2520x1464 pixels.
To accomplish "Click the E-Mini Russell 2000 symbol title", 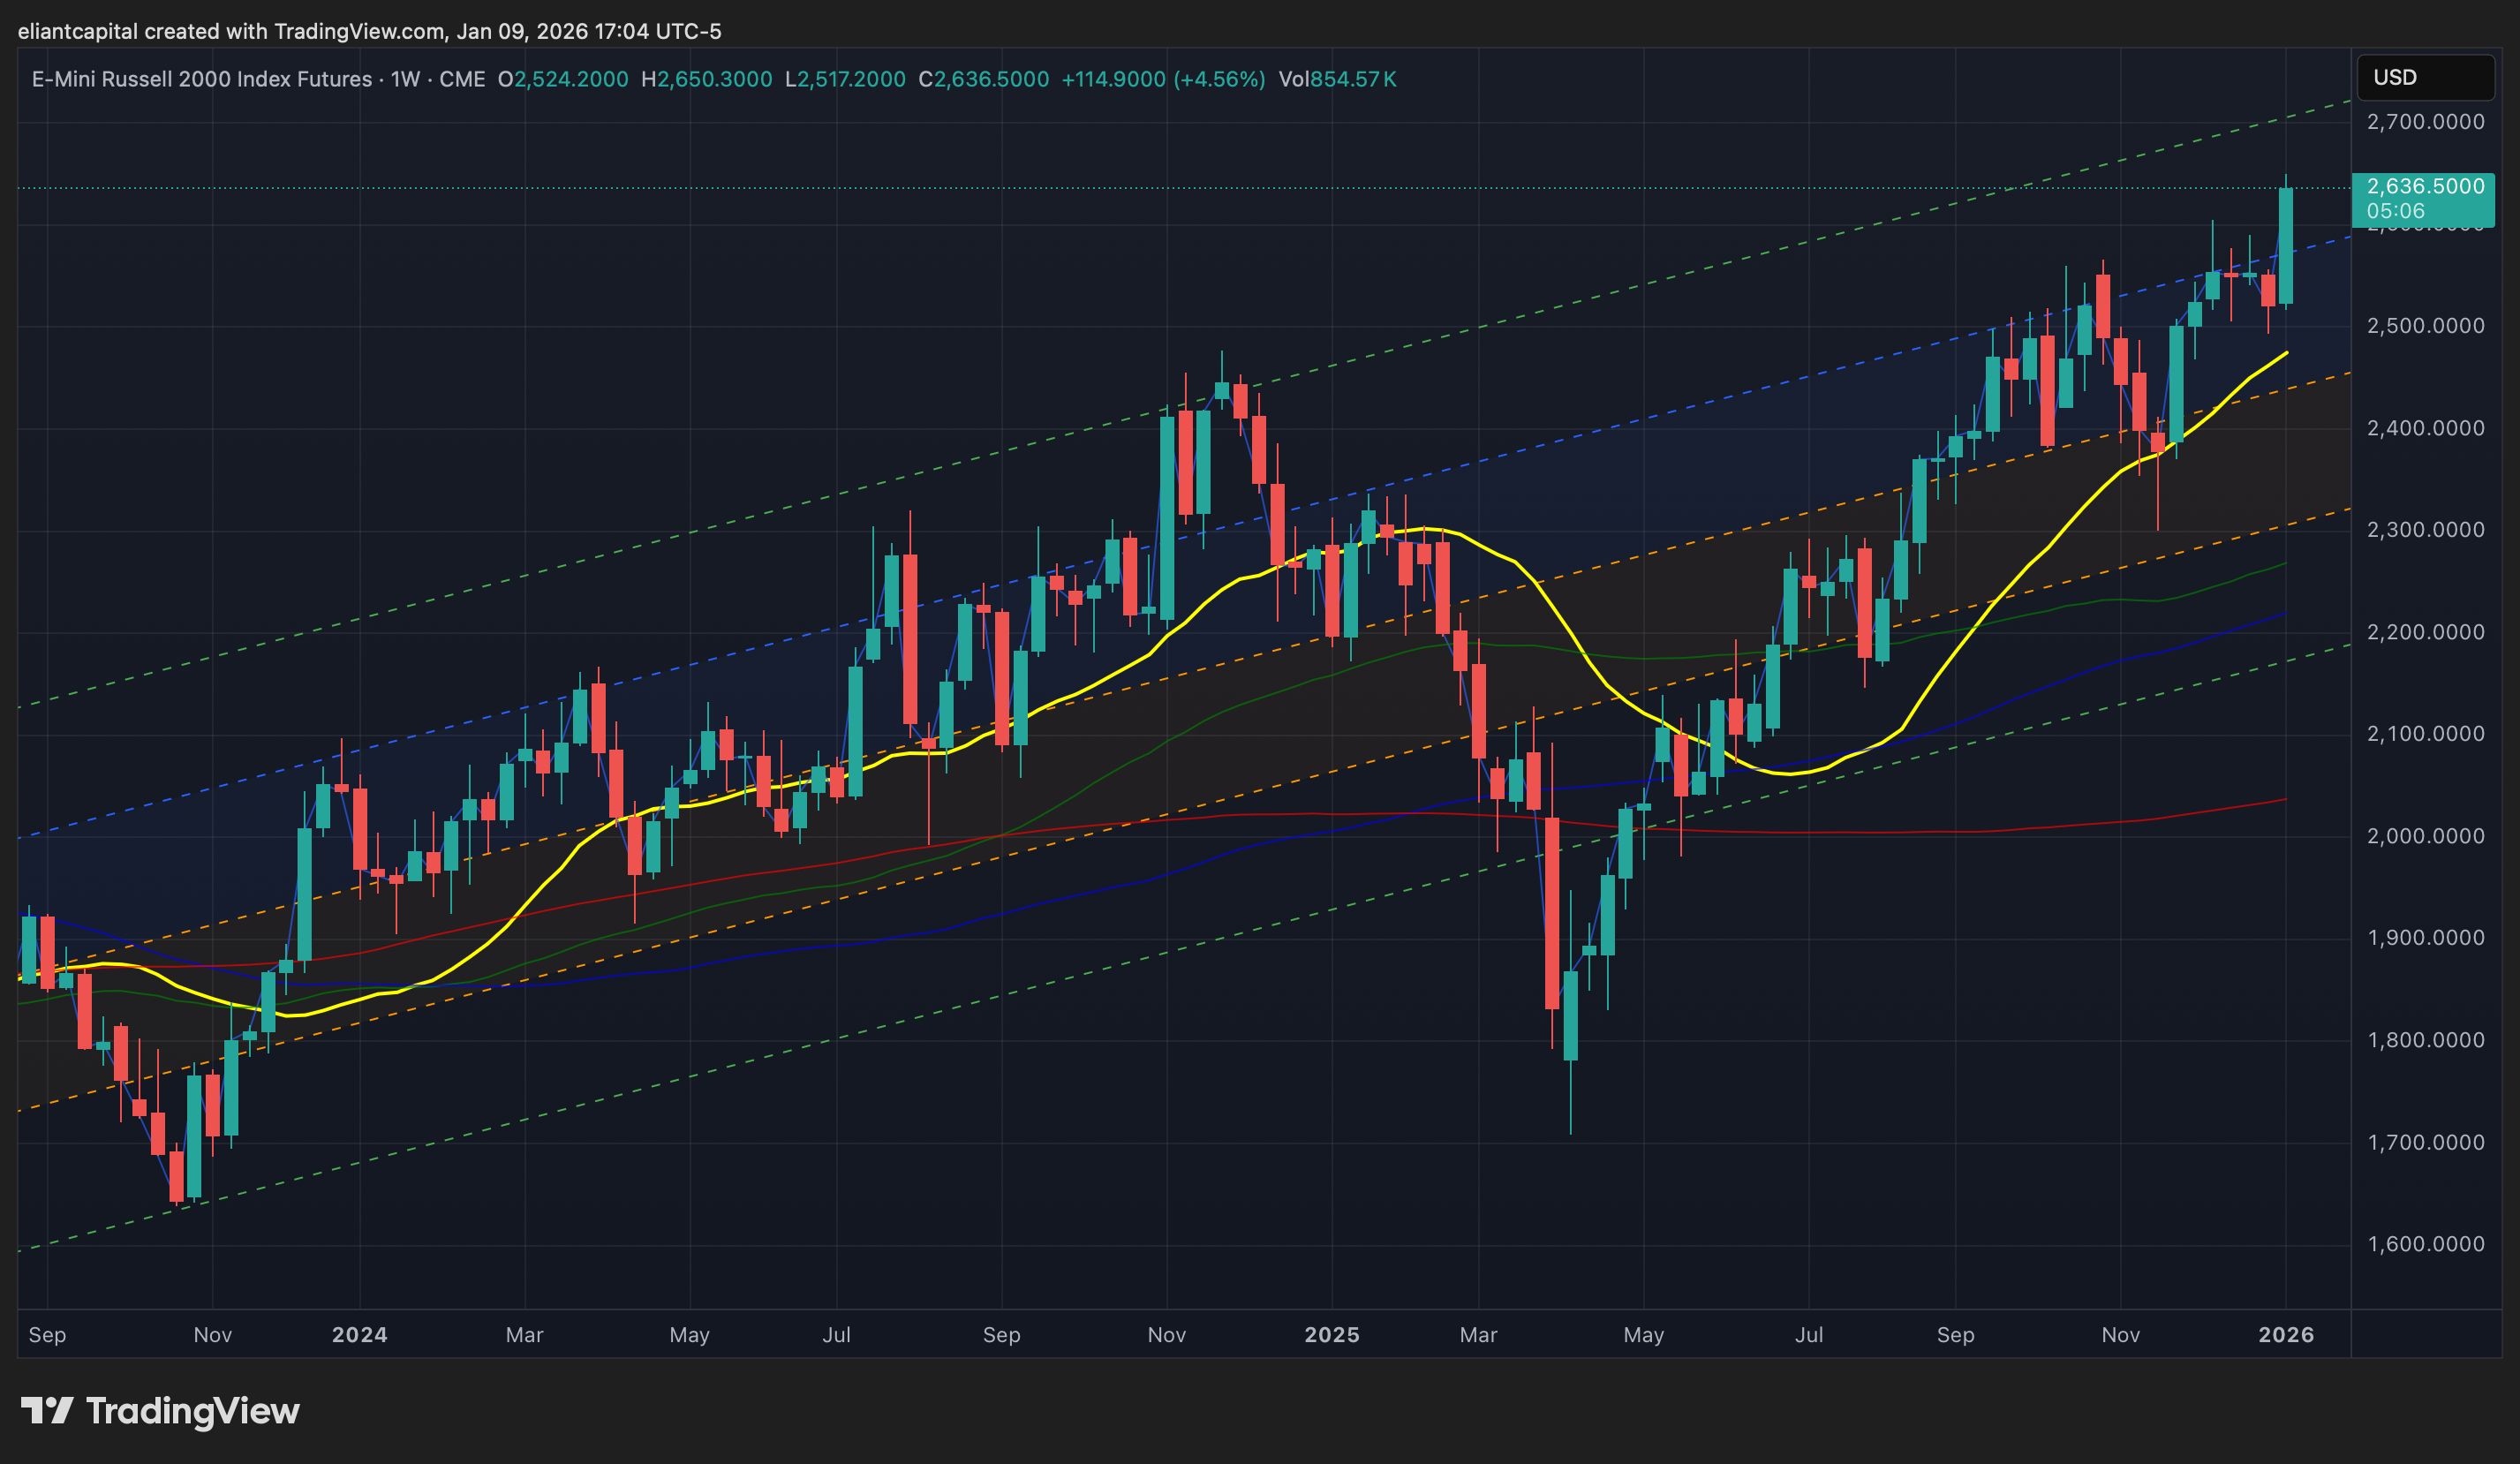I will click(201, 79).
